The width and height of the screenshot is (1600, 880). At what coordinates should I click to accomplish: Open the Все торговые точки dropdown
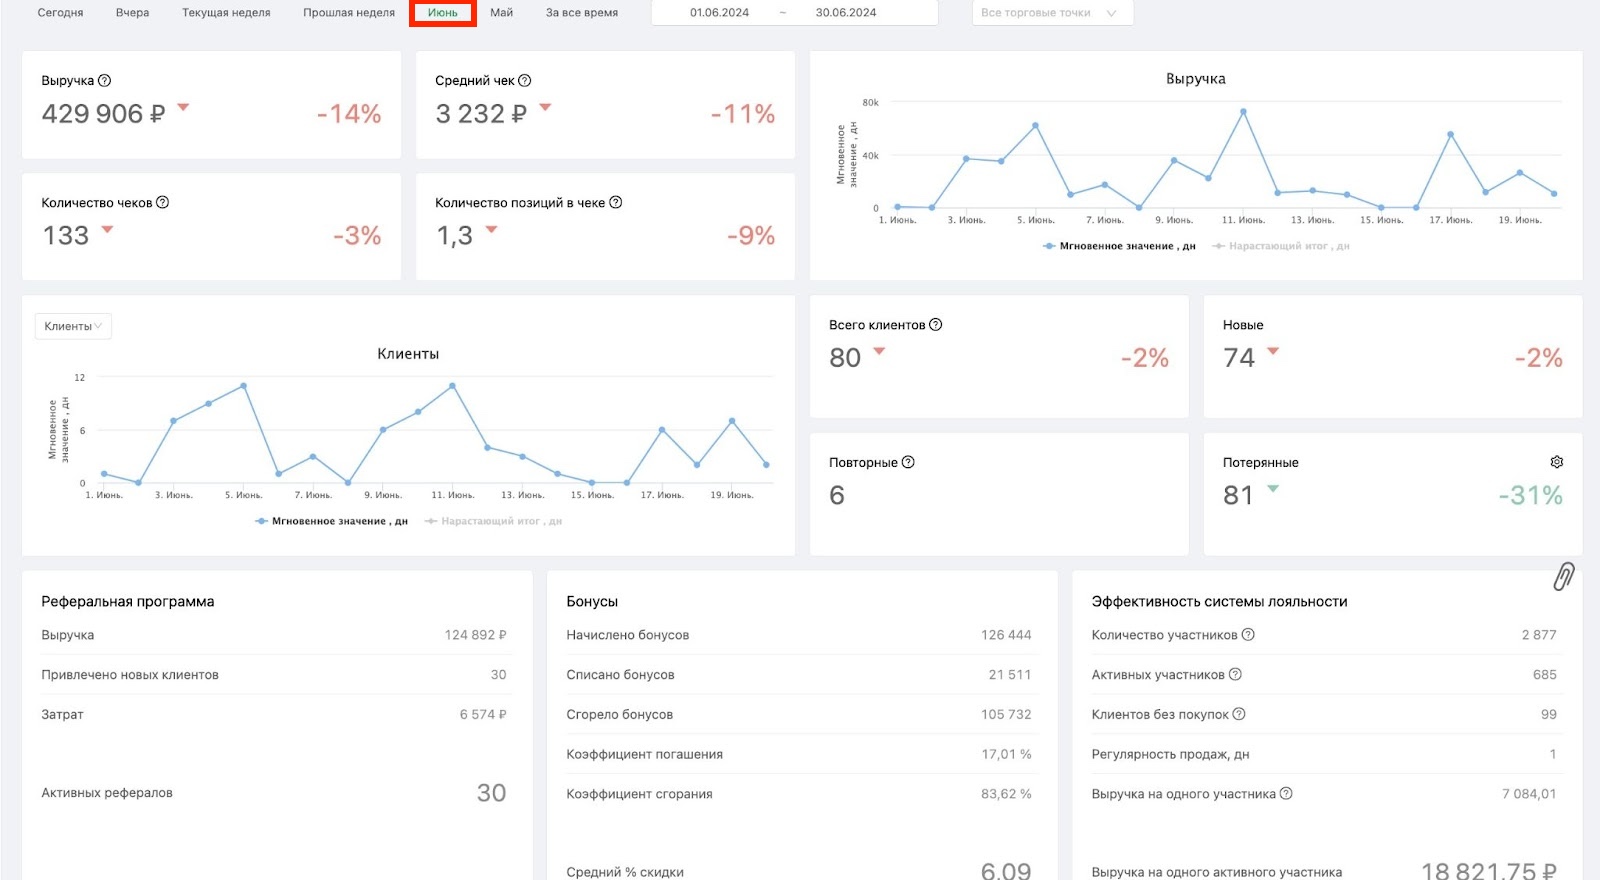pos(1053,13)
